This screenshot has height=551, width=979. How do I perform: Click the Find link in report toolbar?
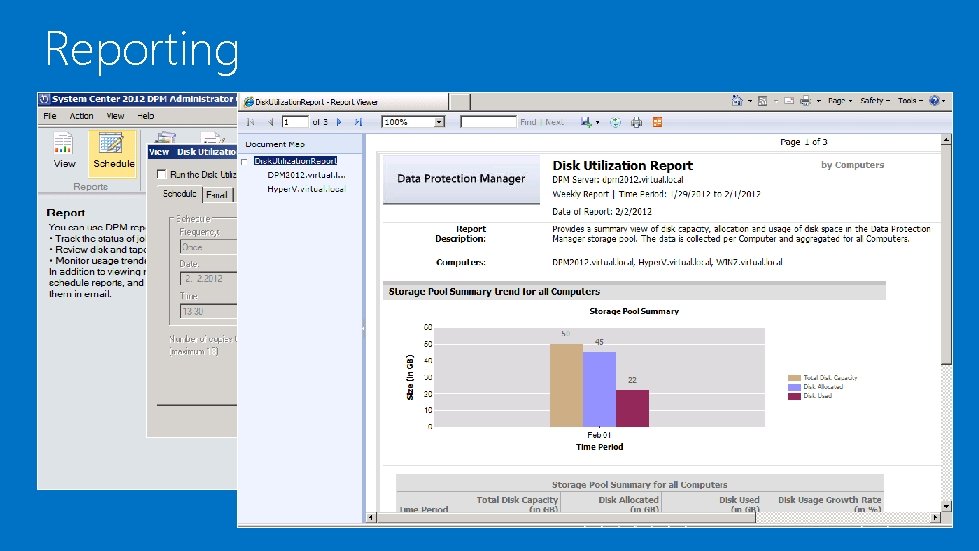pyautogui.click(x=528, y=122)
